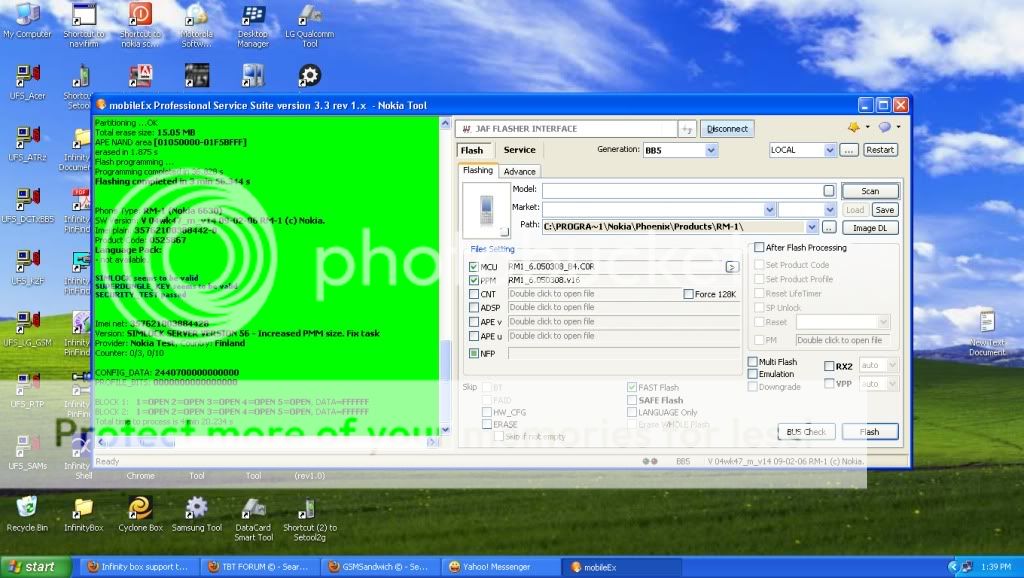This screenshot has height=578, width=1024.
Task: Click the phone thumbnail image
Action: pos(487,210)
